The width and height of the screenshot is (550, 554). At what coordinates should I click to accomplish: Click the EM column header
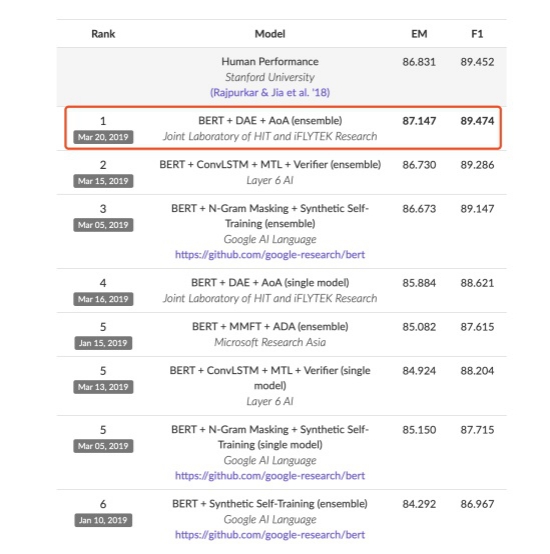click(x=419, y=34)
